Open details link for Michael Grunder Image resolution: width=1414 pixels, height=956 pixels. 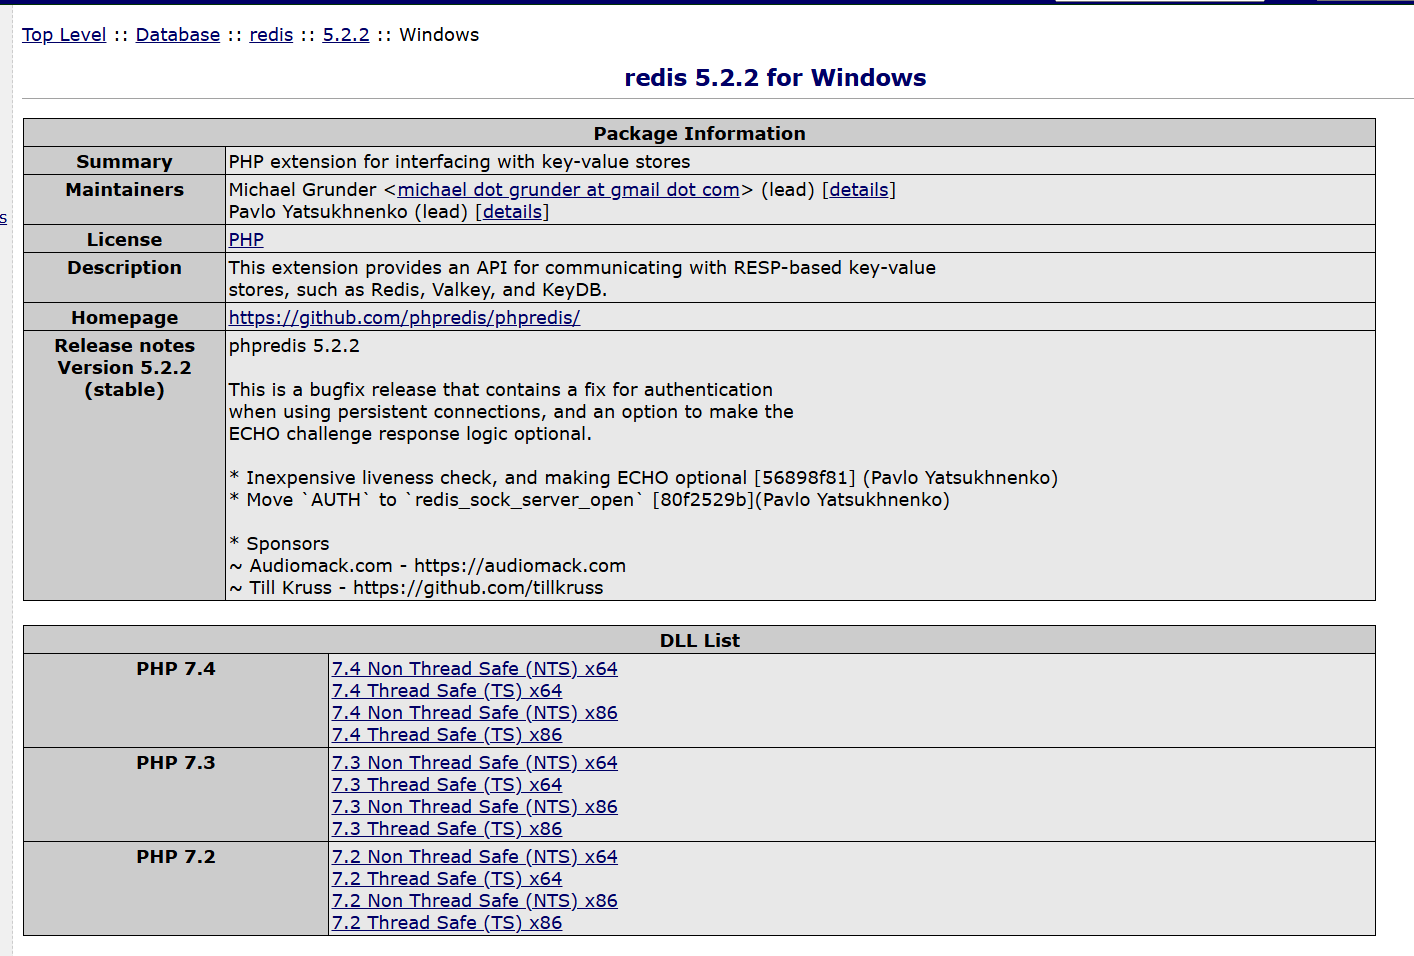click(858, 190)
